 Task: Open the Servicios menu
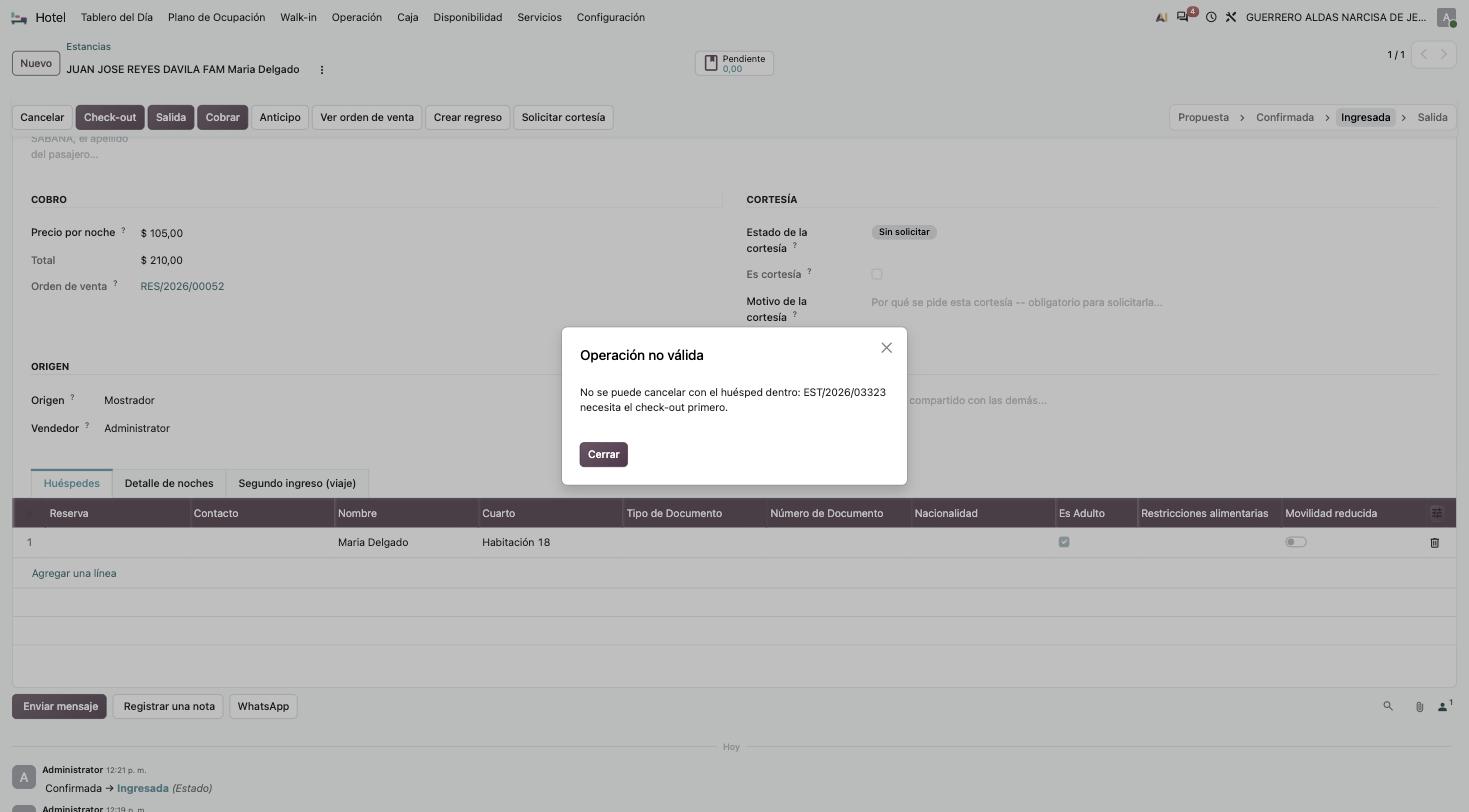(539, 17)
